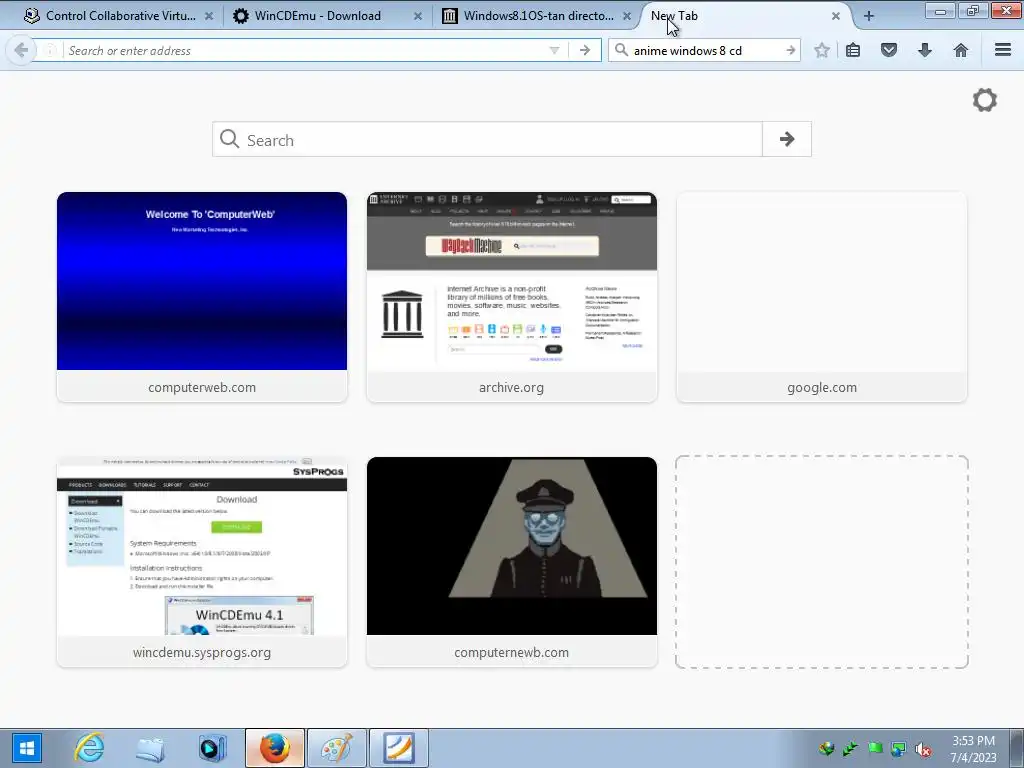This screenshot has width=1024, height=768.
Task: Open the google.com tile
Action: 822,297
